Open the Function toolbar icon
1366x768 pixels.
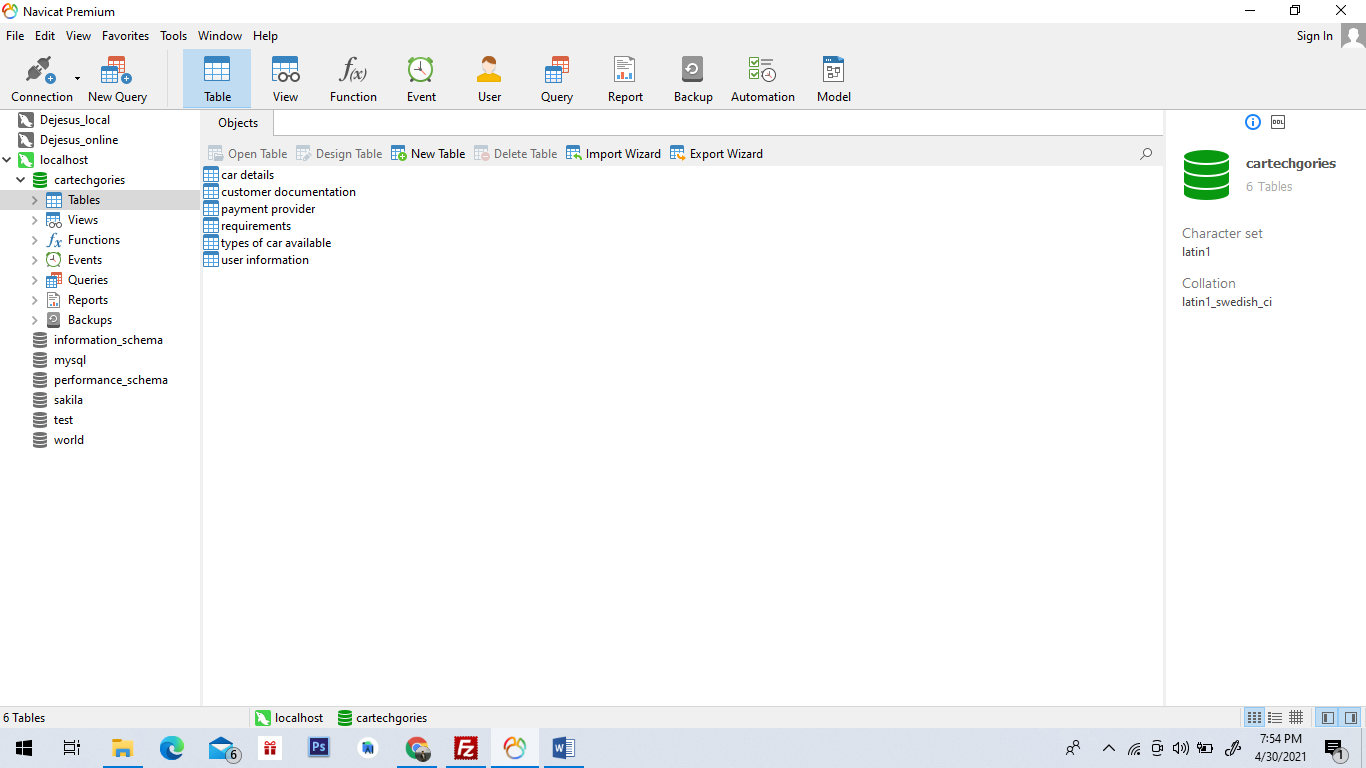[353, 79]
